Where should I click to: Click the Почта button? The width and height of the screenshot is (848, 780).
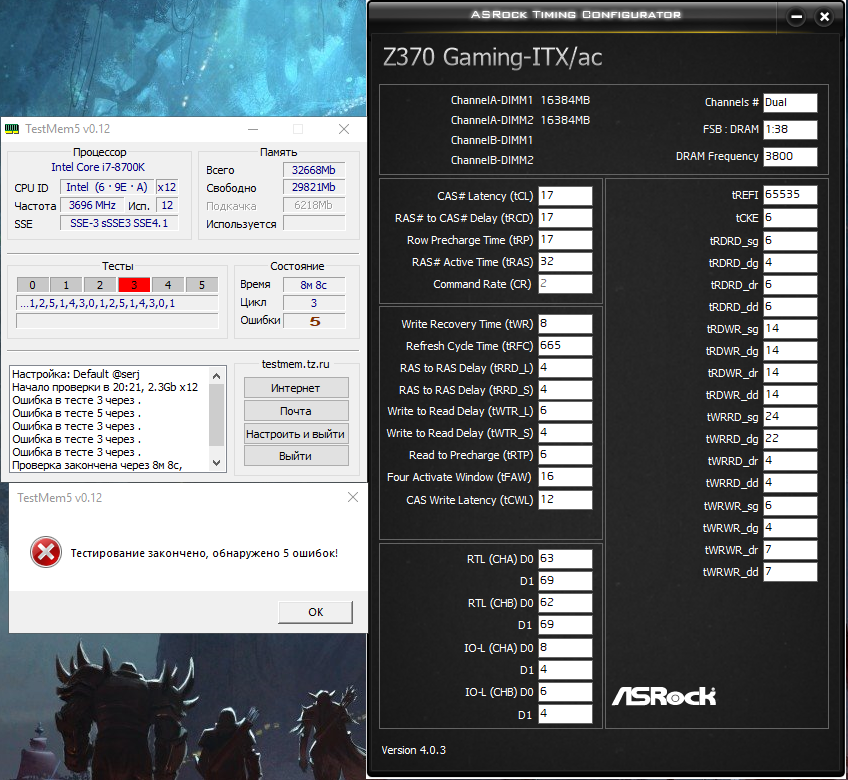pos(296,411)
